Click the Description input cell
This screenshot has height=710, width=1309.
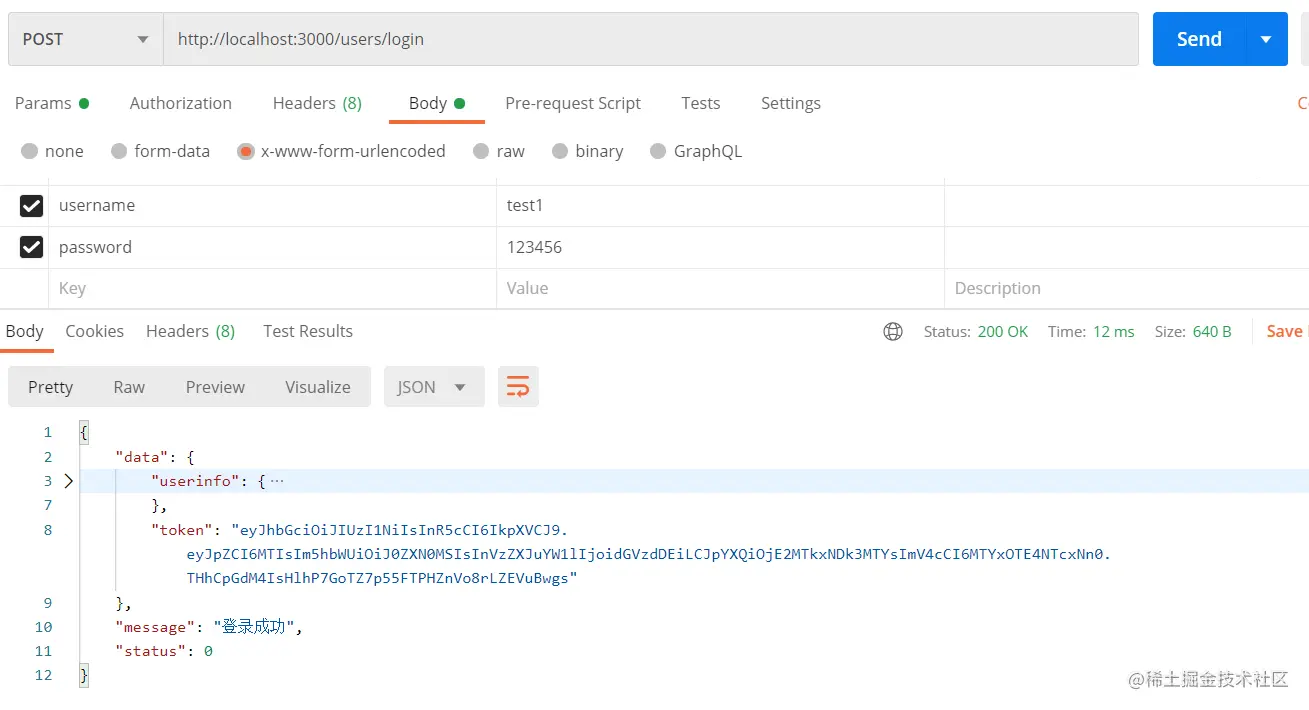[x=1127, y=288]
